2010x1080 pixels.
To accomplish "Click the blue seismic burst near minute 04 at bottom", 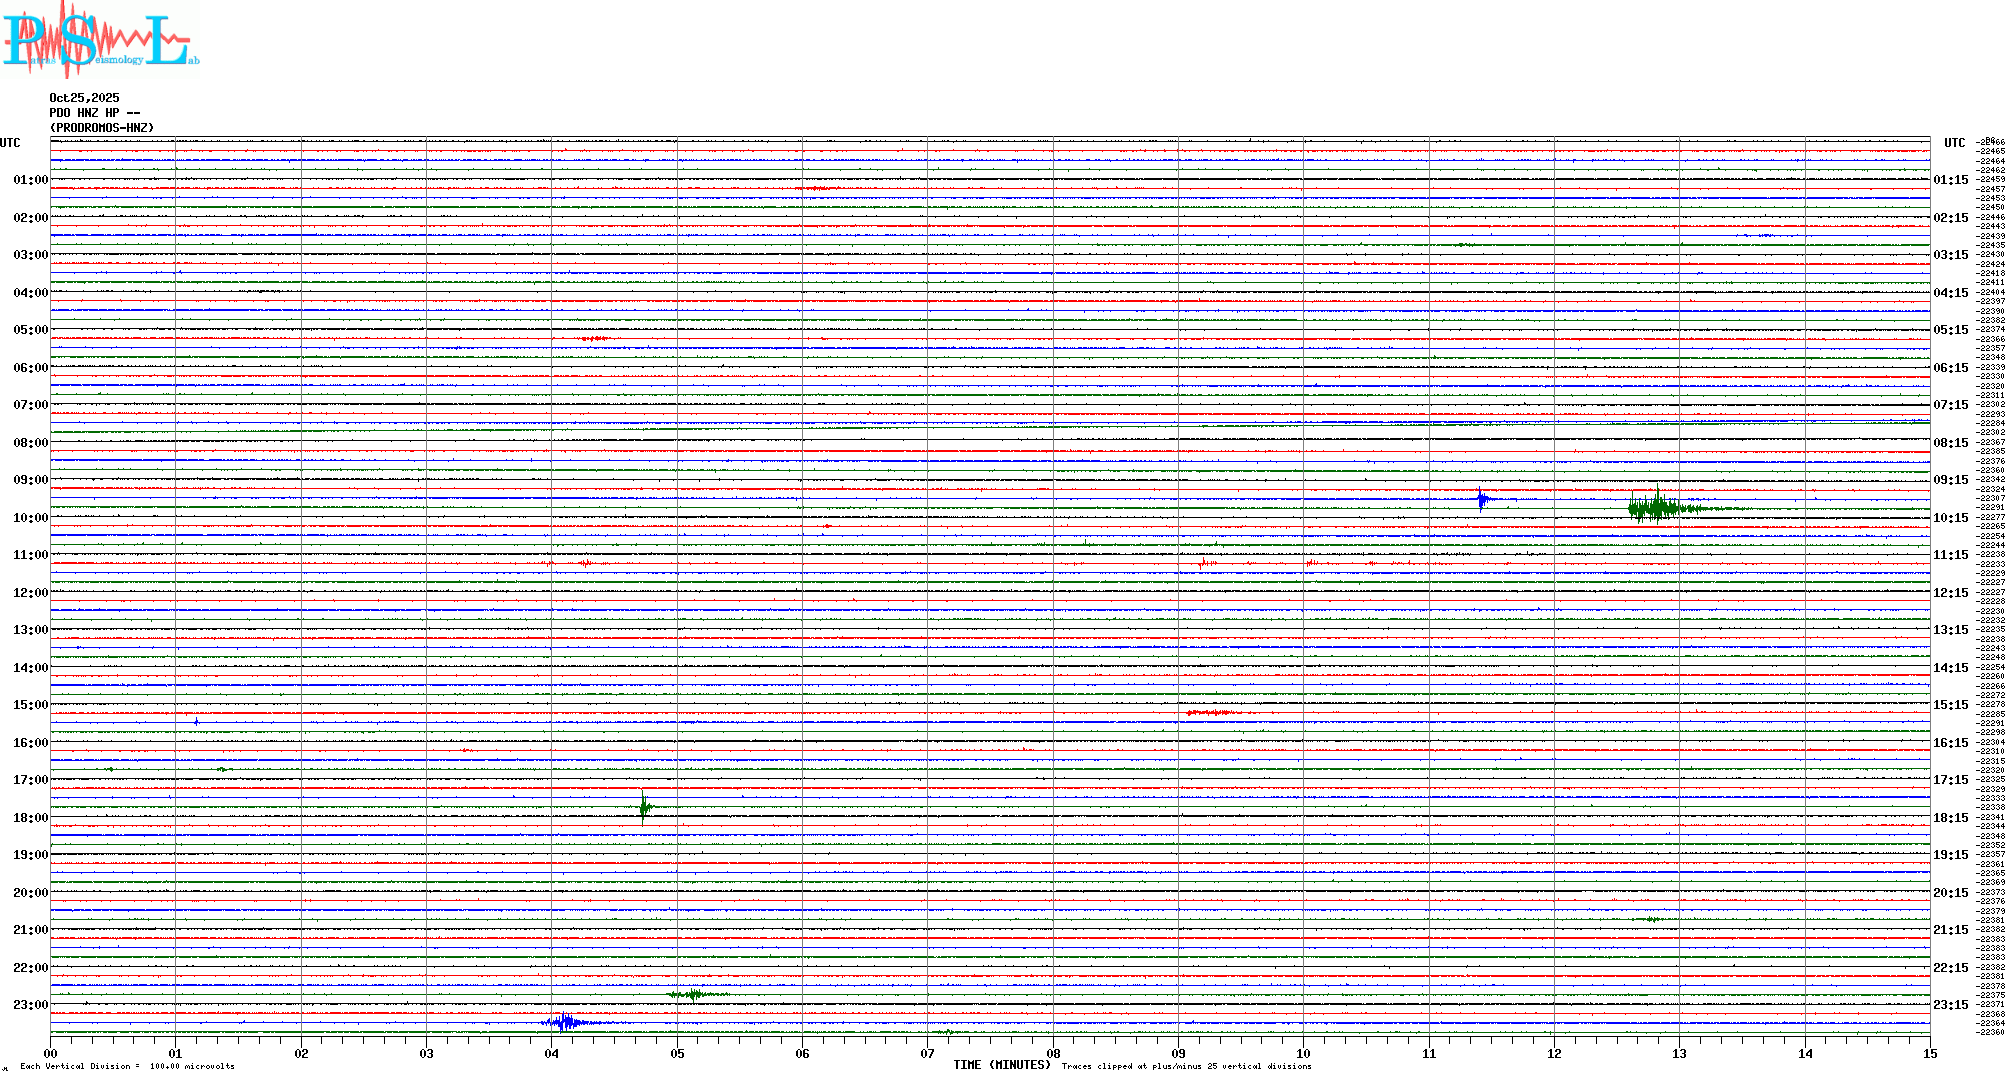I will click(x=566, y=1022).
